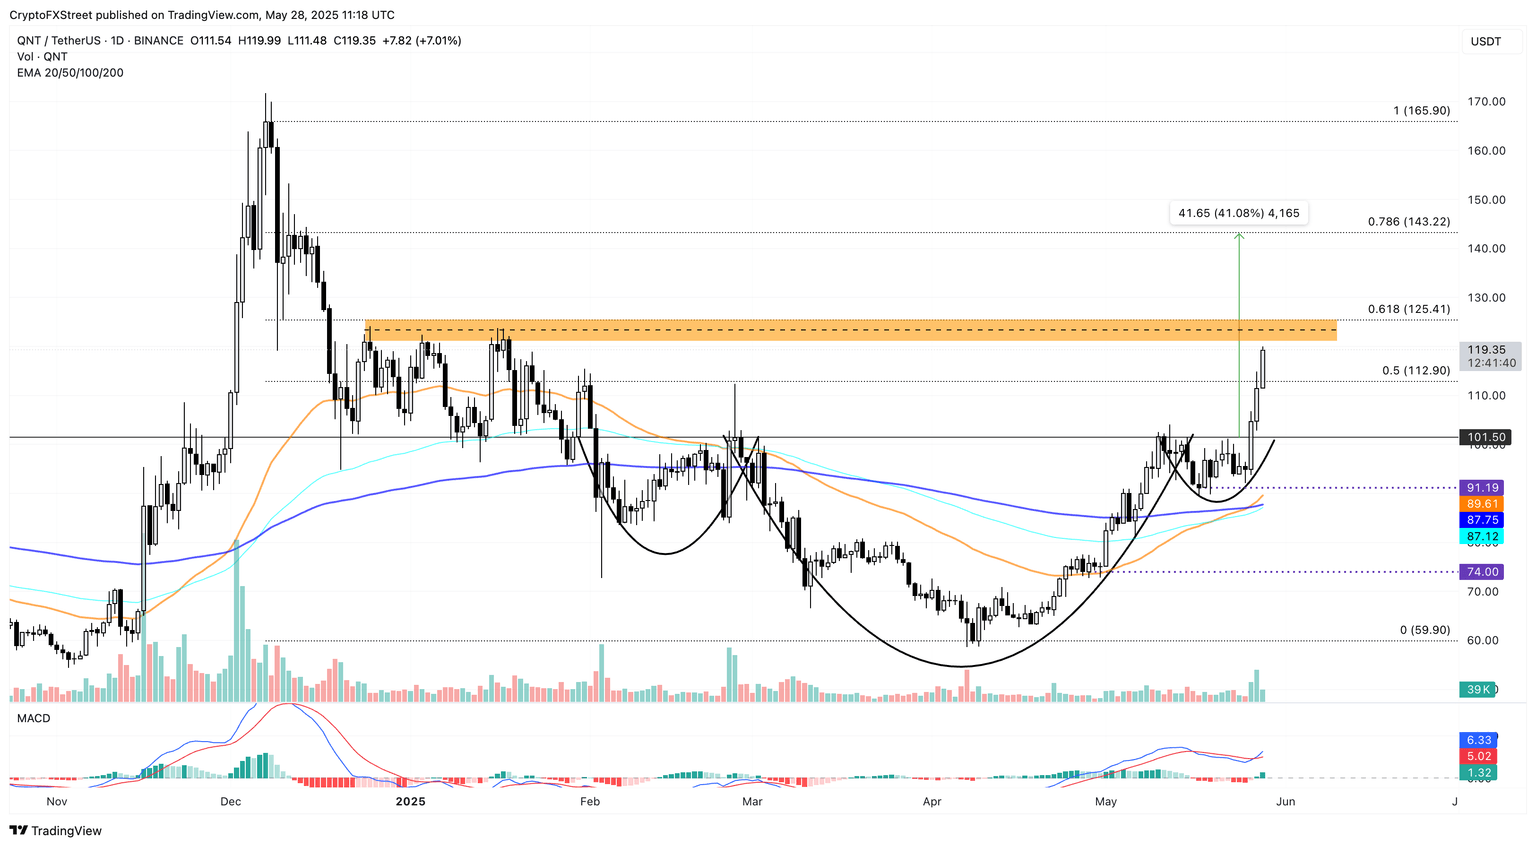This screenshot has width=1536, height=847.
Task: Select the USDT currency button on the price axis
Action: coord(1486,41)
